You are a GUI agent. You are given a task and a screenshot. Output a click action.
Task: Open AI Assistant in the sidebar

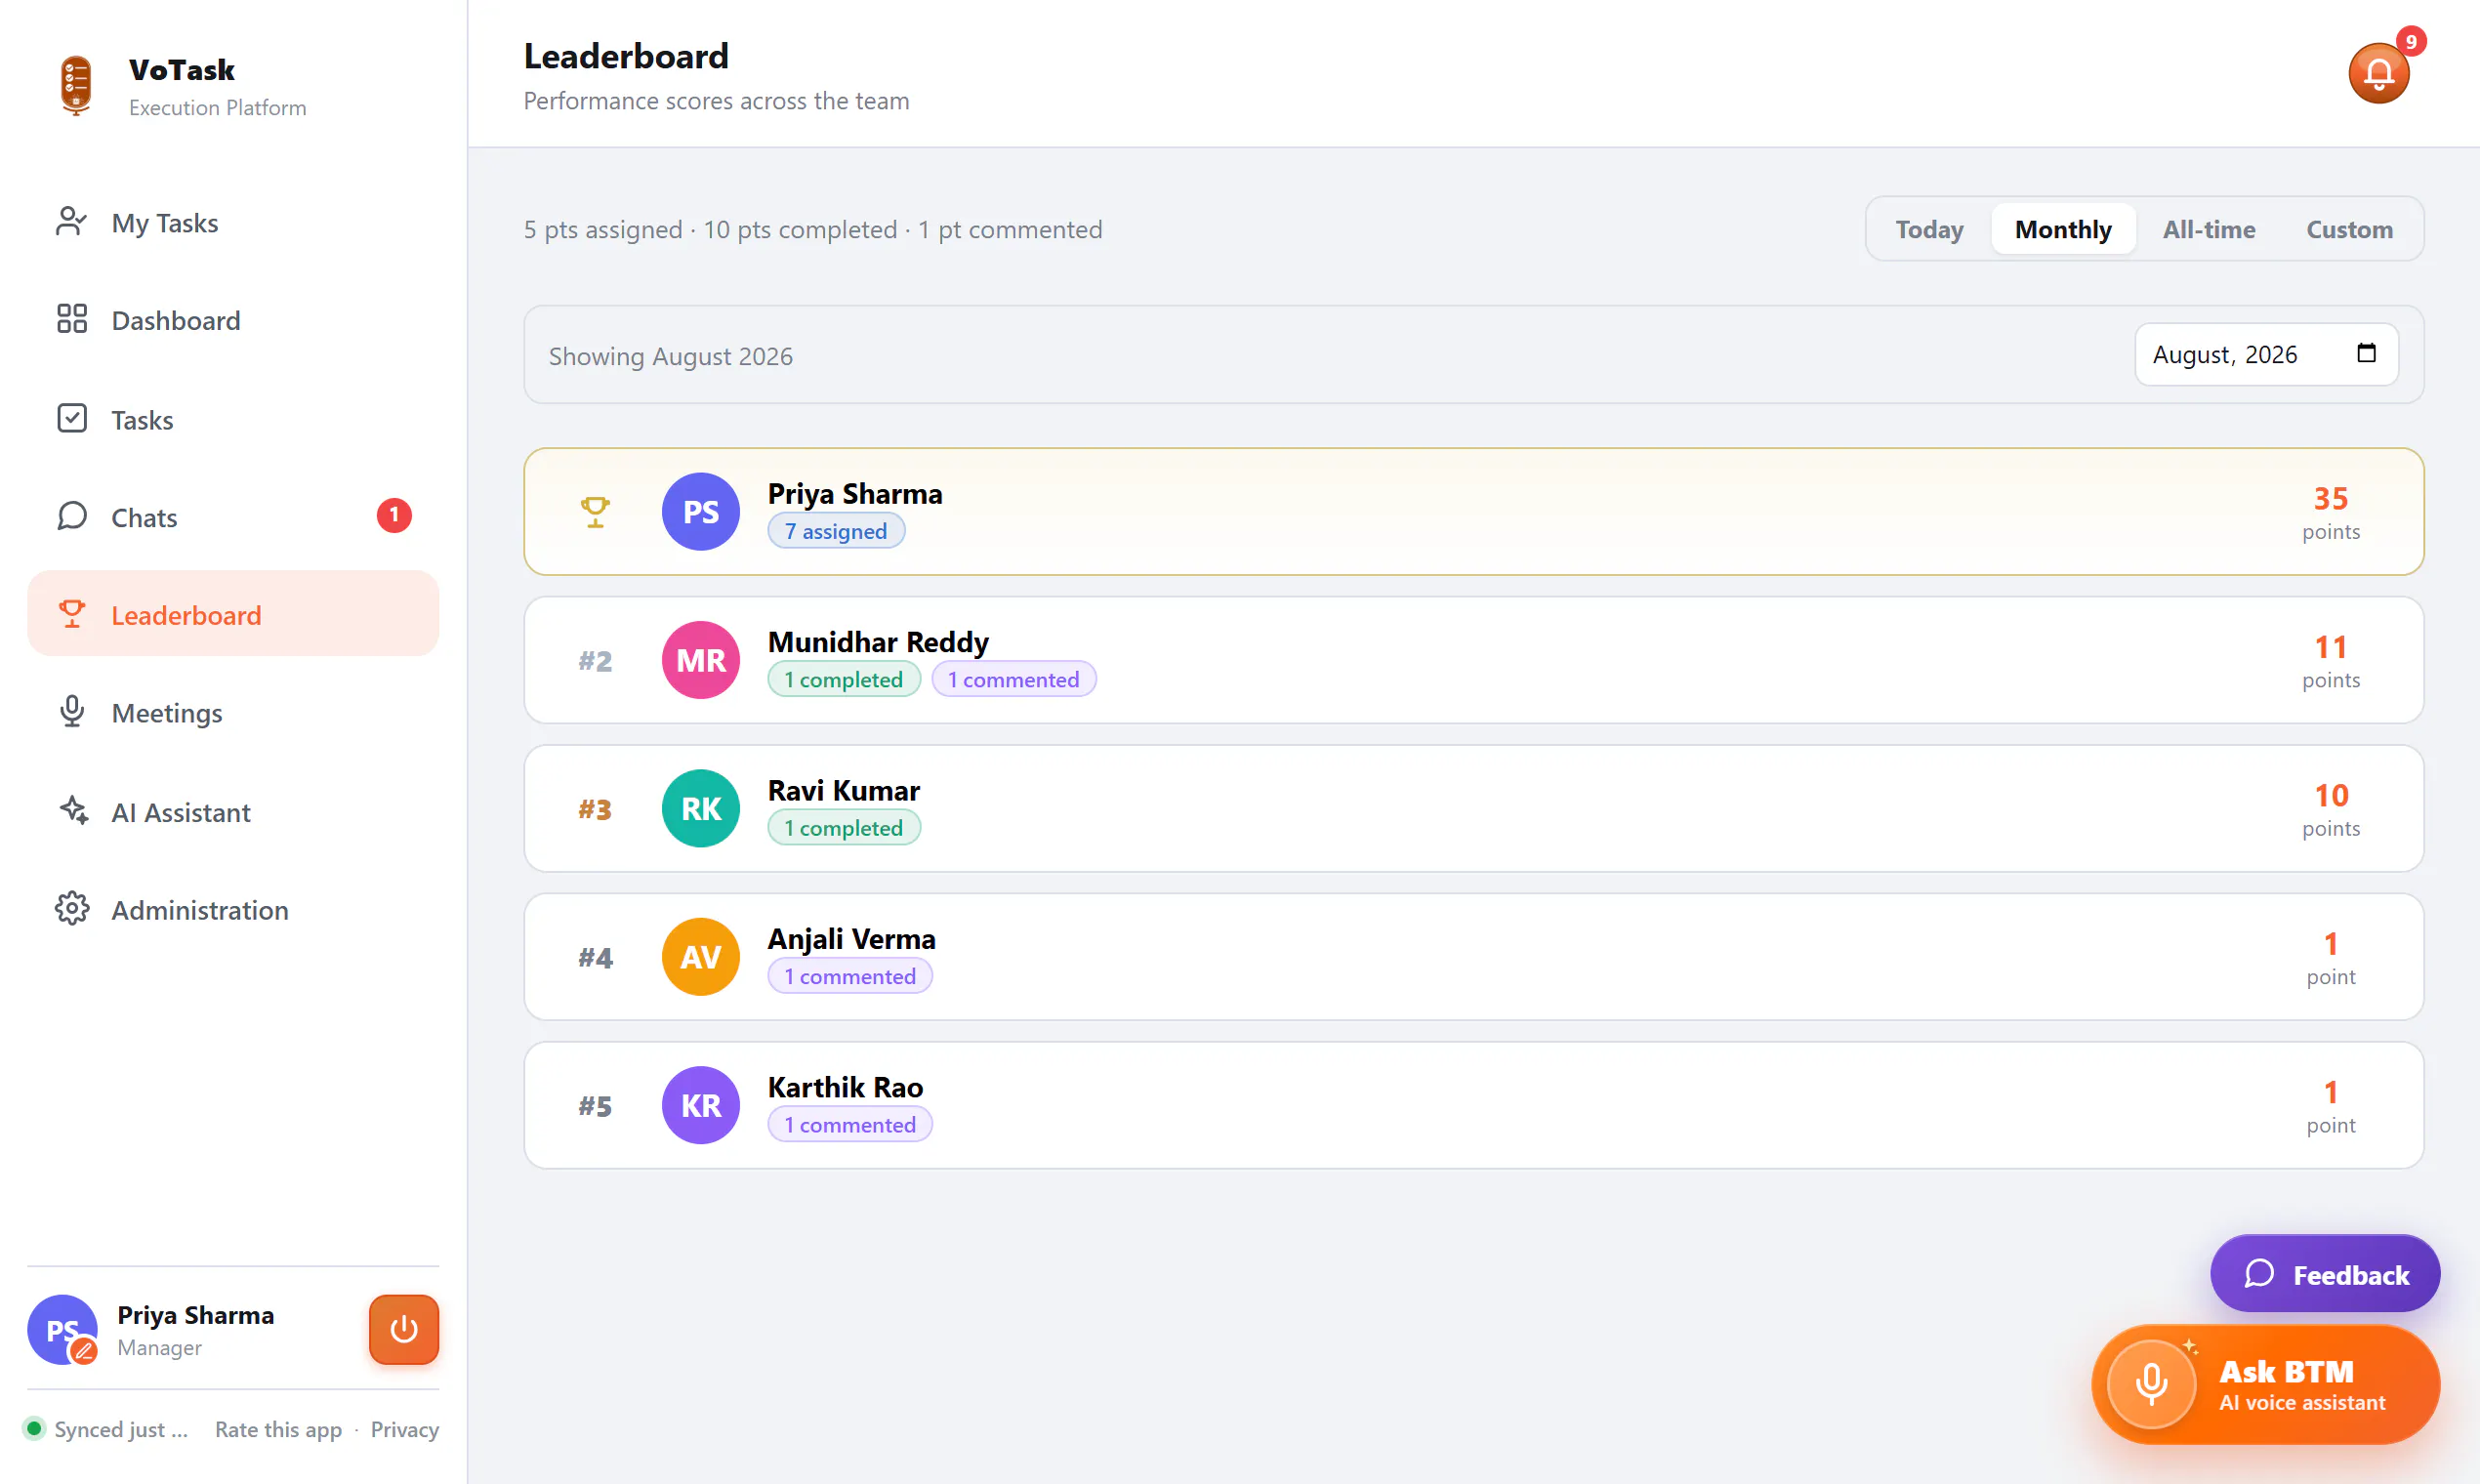[233, 811]
